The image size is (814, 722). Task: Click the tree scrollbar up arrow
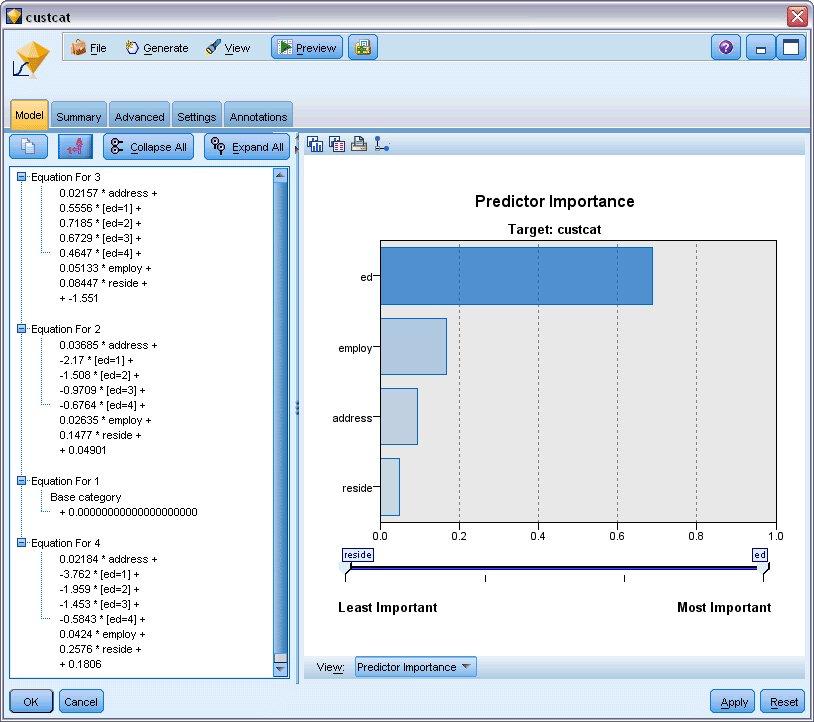click(280, 175)
